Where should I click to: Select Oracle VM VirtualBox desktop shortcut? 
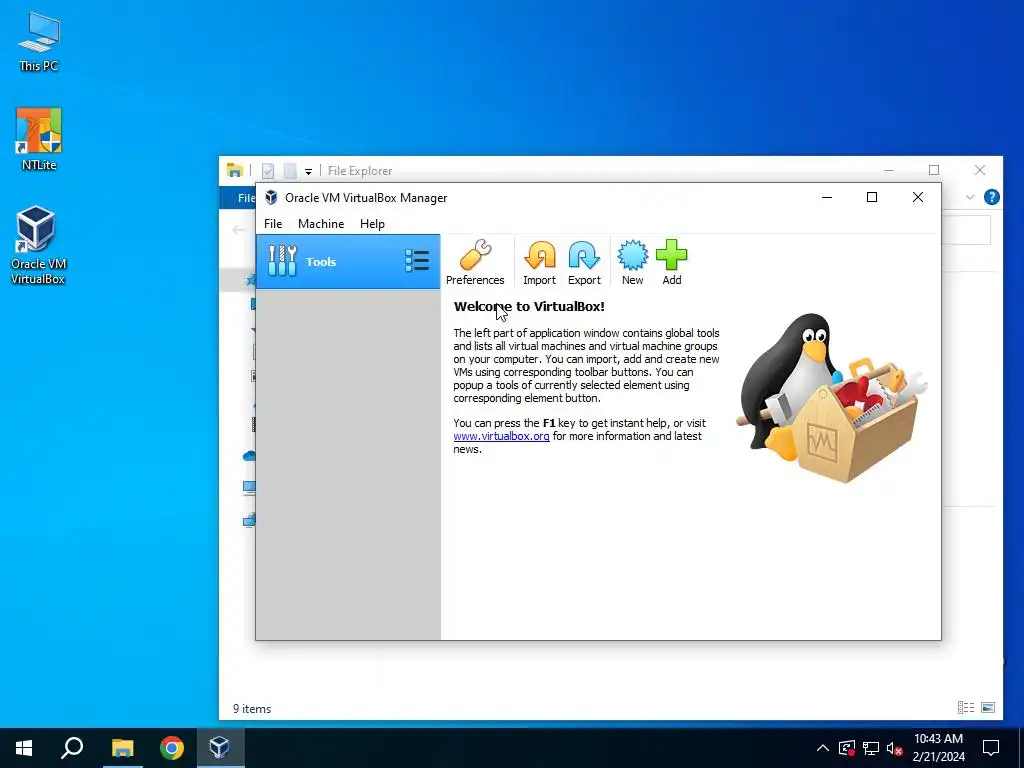(39, 246)
